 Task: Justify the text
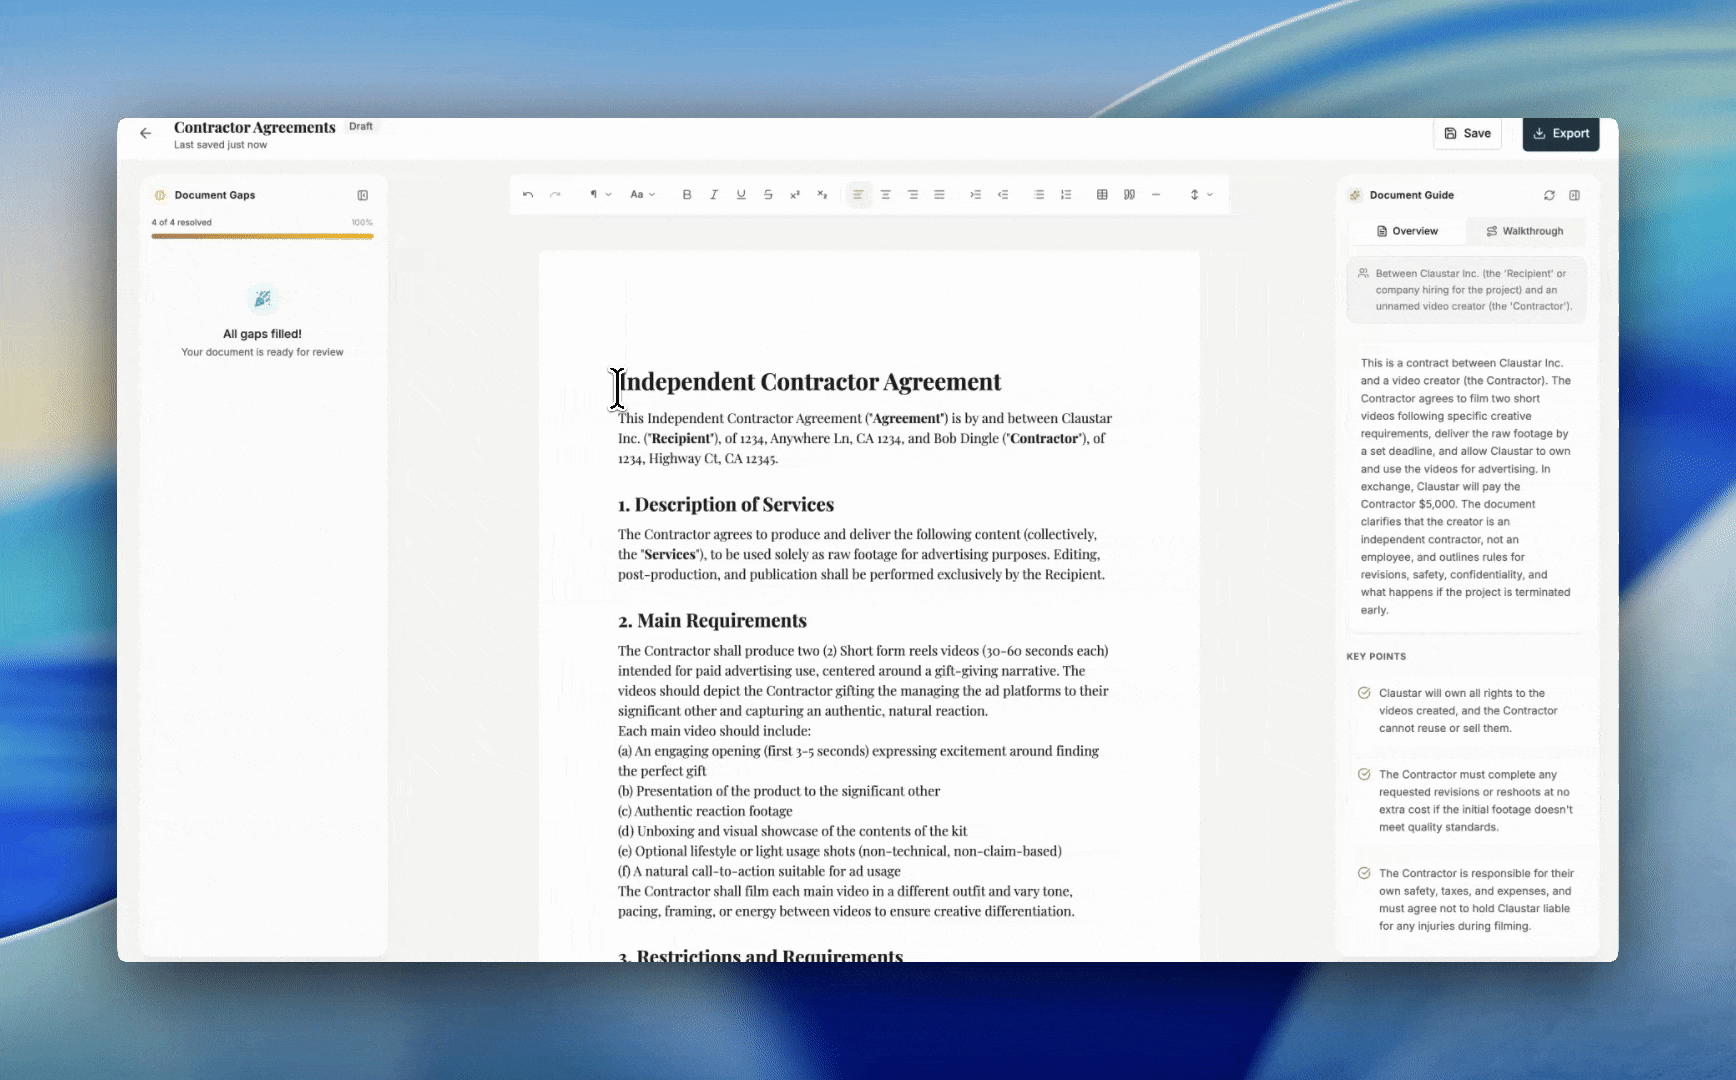[x=939, y=195]
